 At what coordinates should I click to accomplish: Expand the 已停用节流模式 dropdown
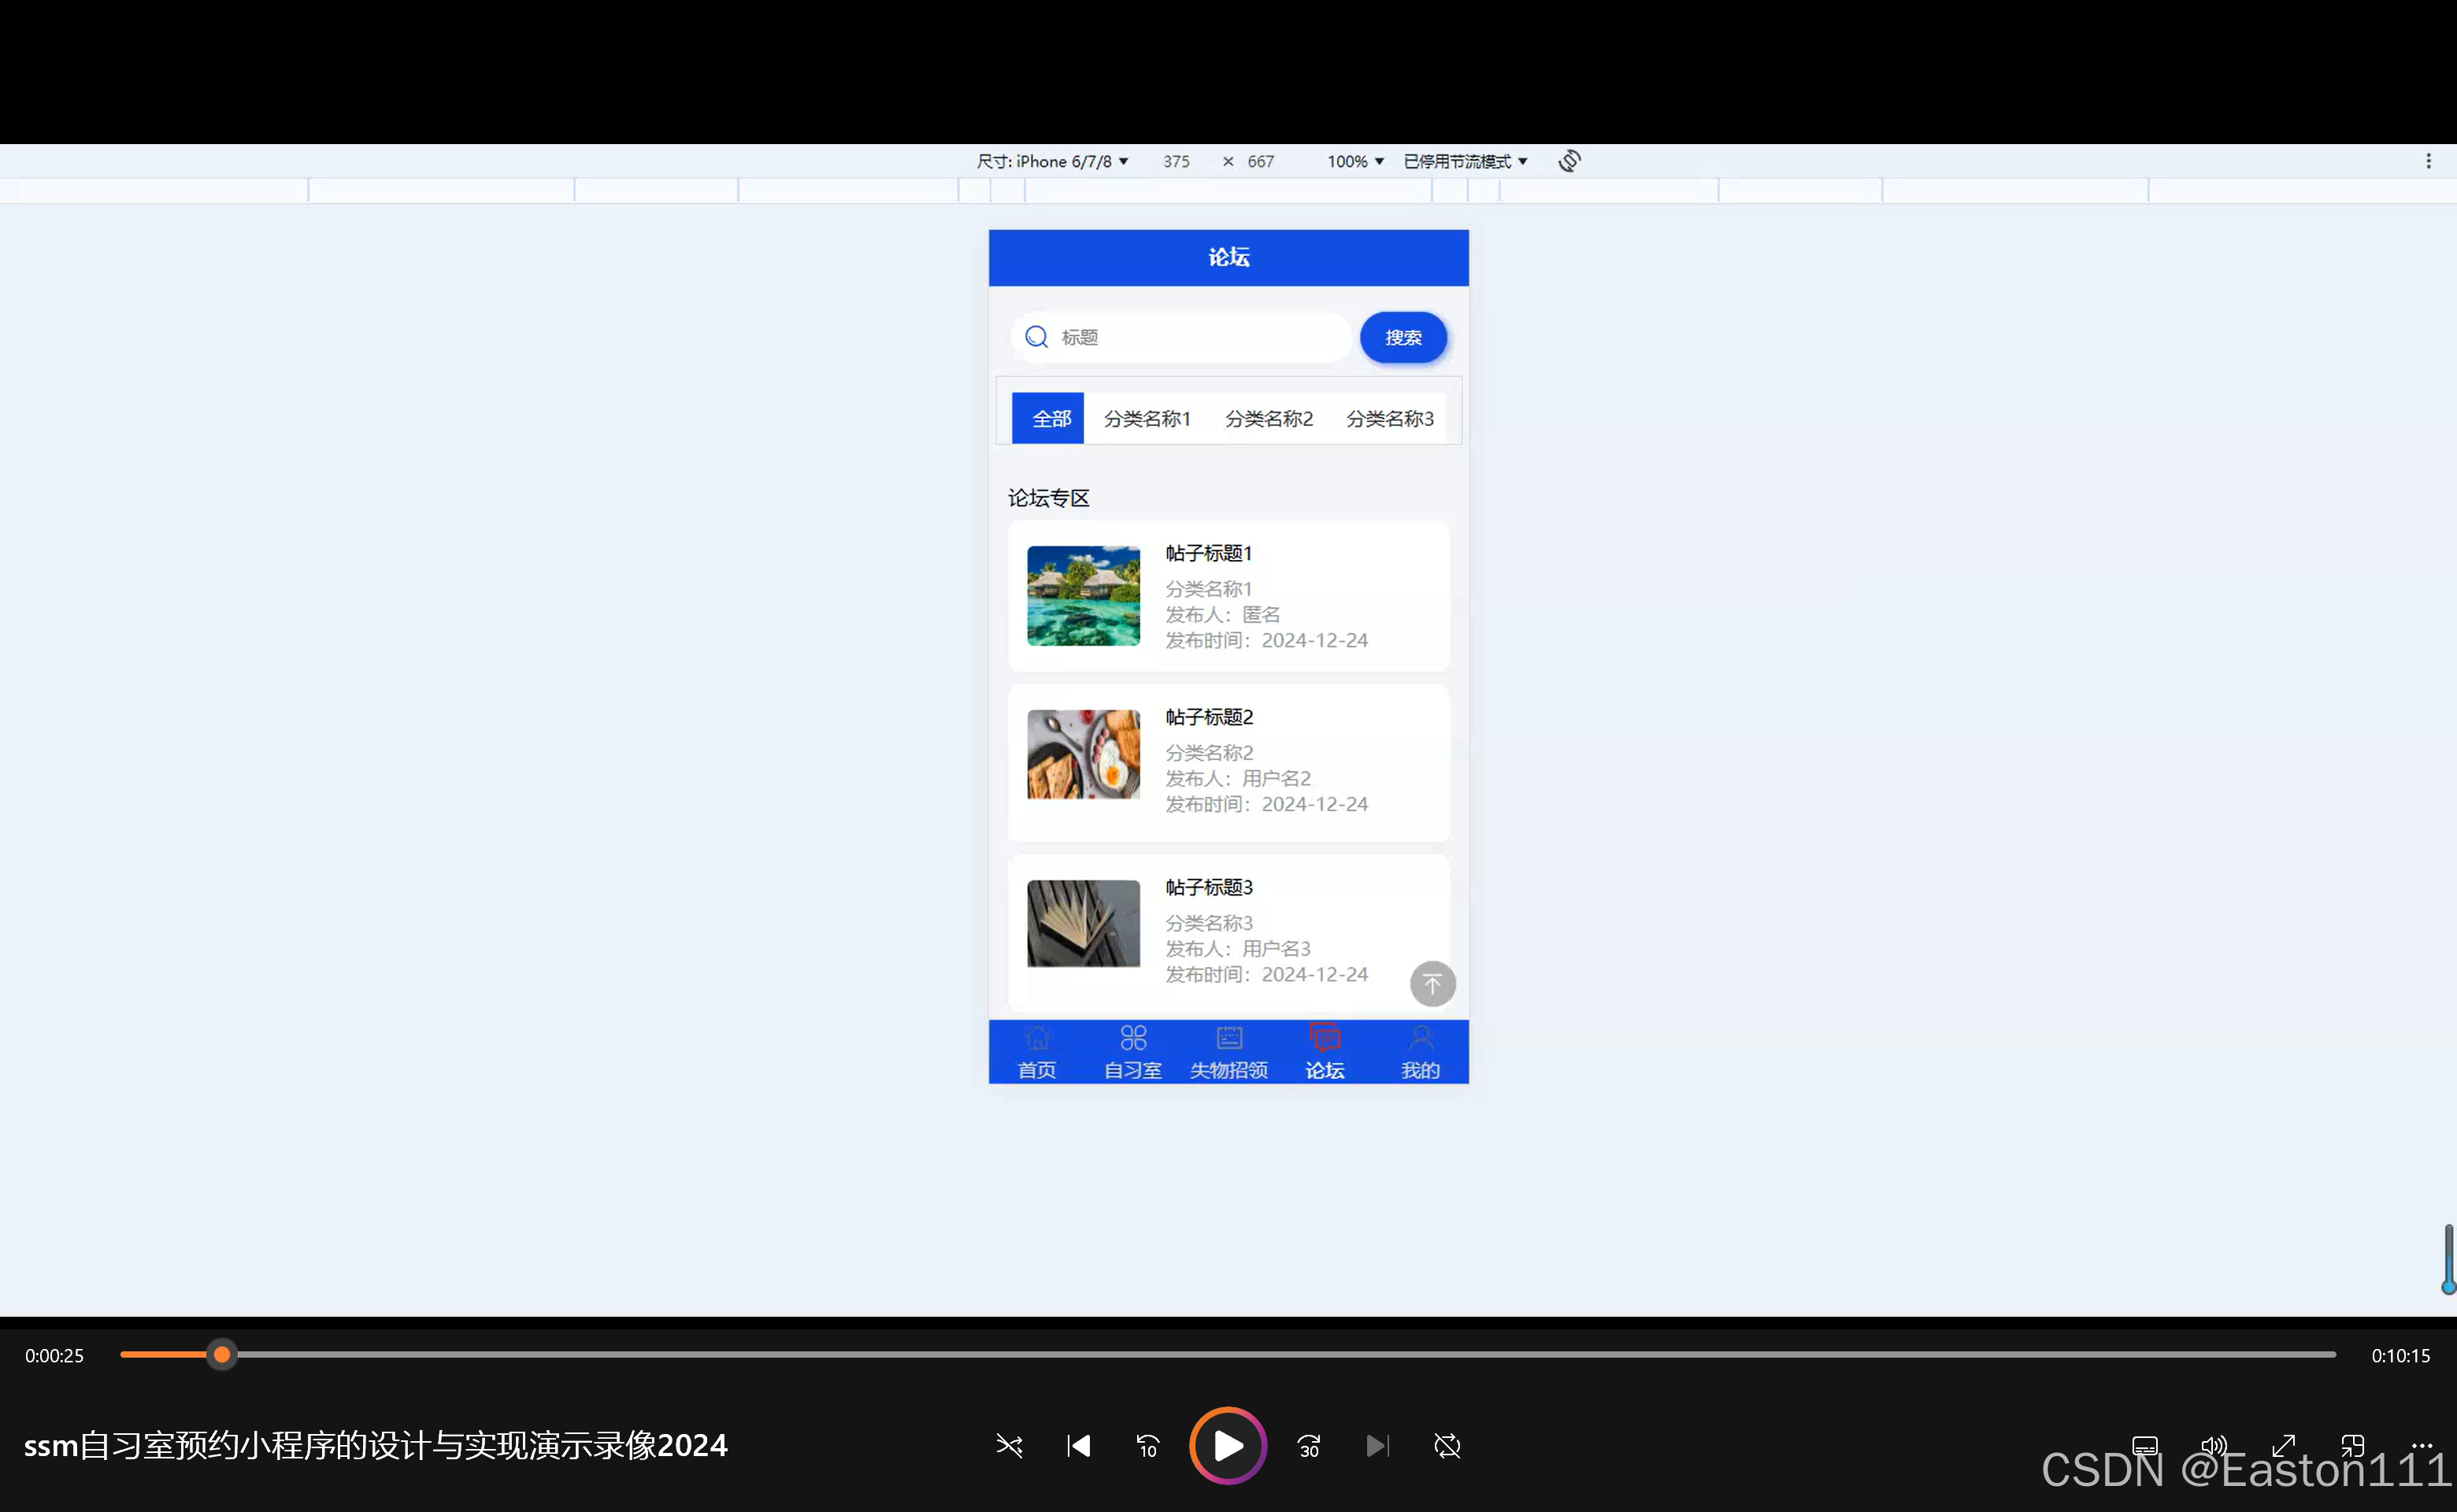1464,160
